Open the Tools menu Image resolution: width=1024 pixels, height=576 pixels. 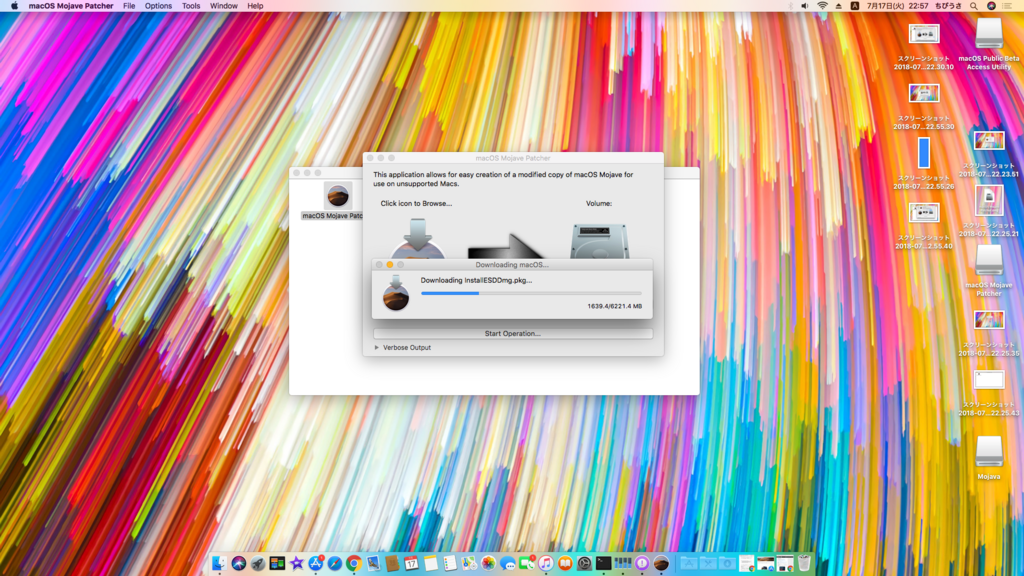tap(191, 6)
